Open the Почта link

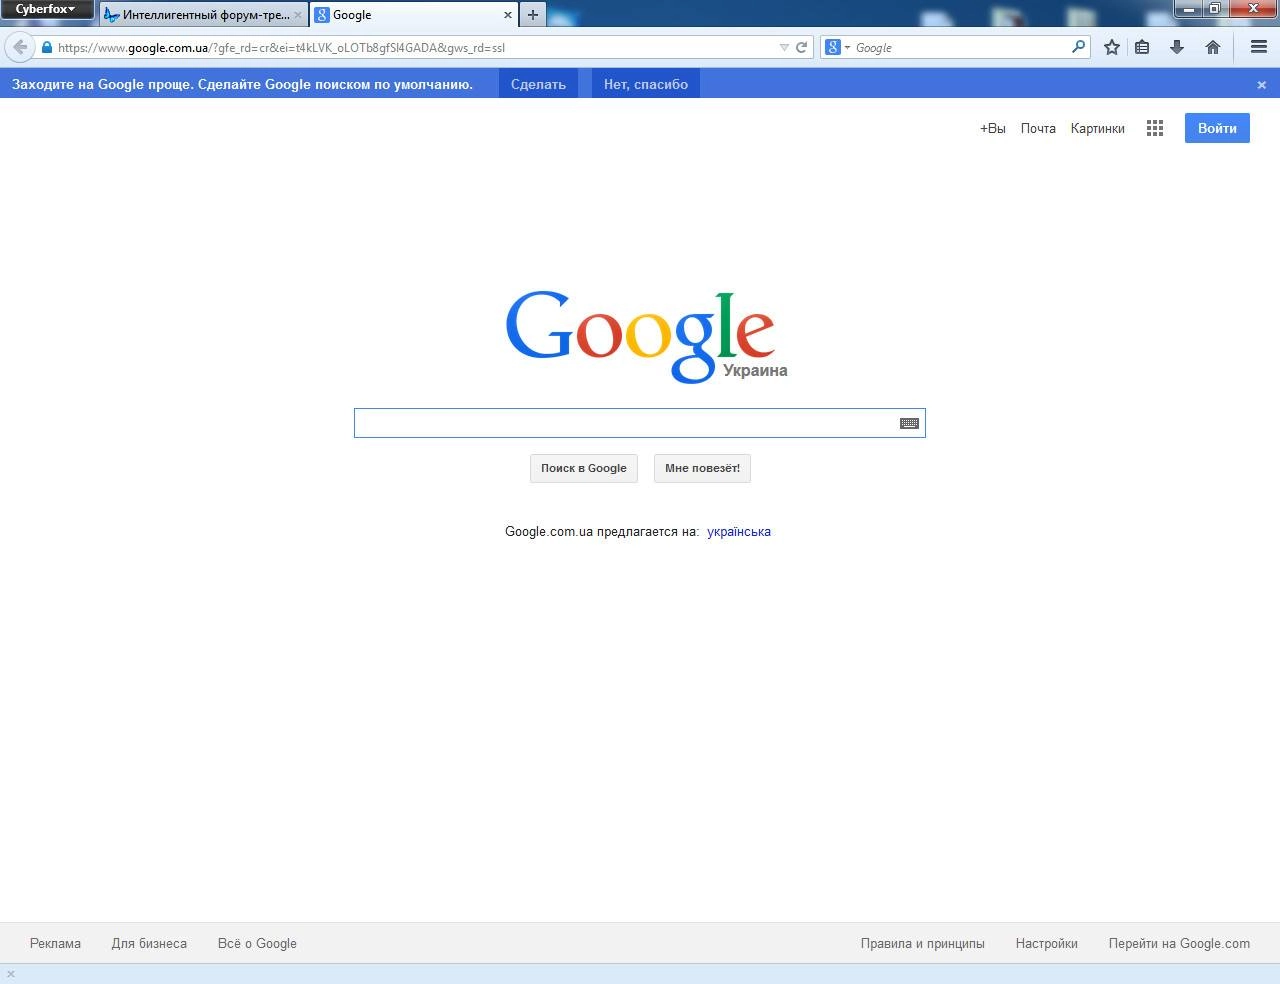coord(1038,128)
